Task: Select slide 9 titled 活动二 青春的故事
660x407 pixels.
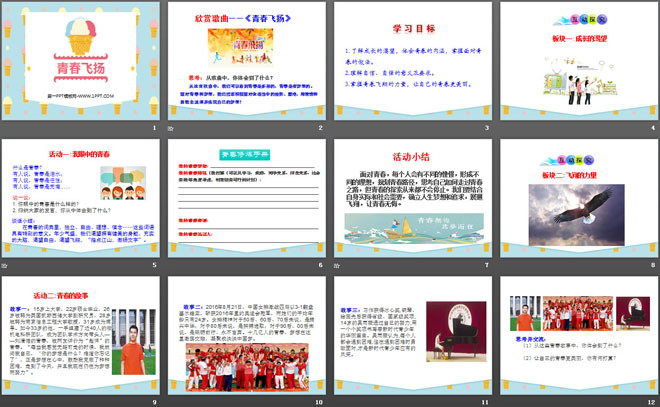Action: click(81, 335)
